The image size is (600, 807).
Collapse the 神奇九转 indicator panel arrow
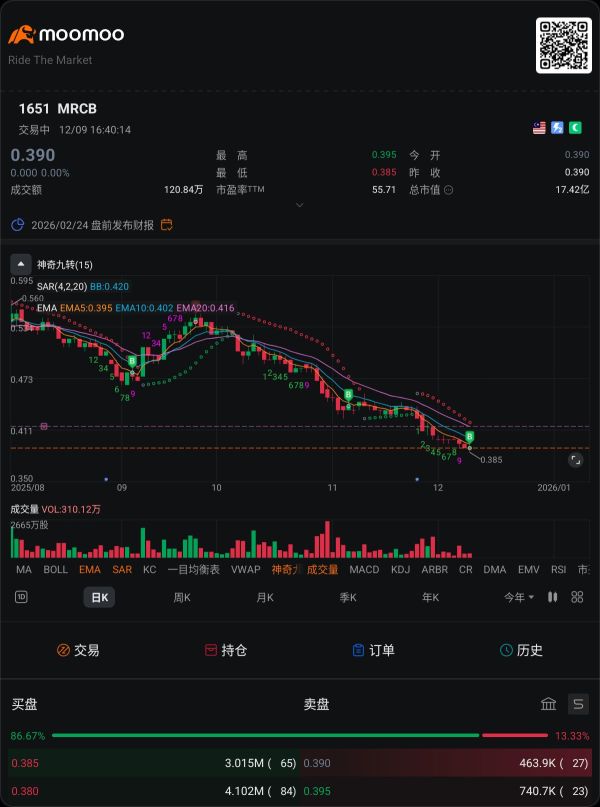(x=21, y=265)
